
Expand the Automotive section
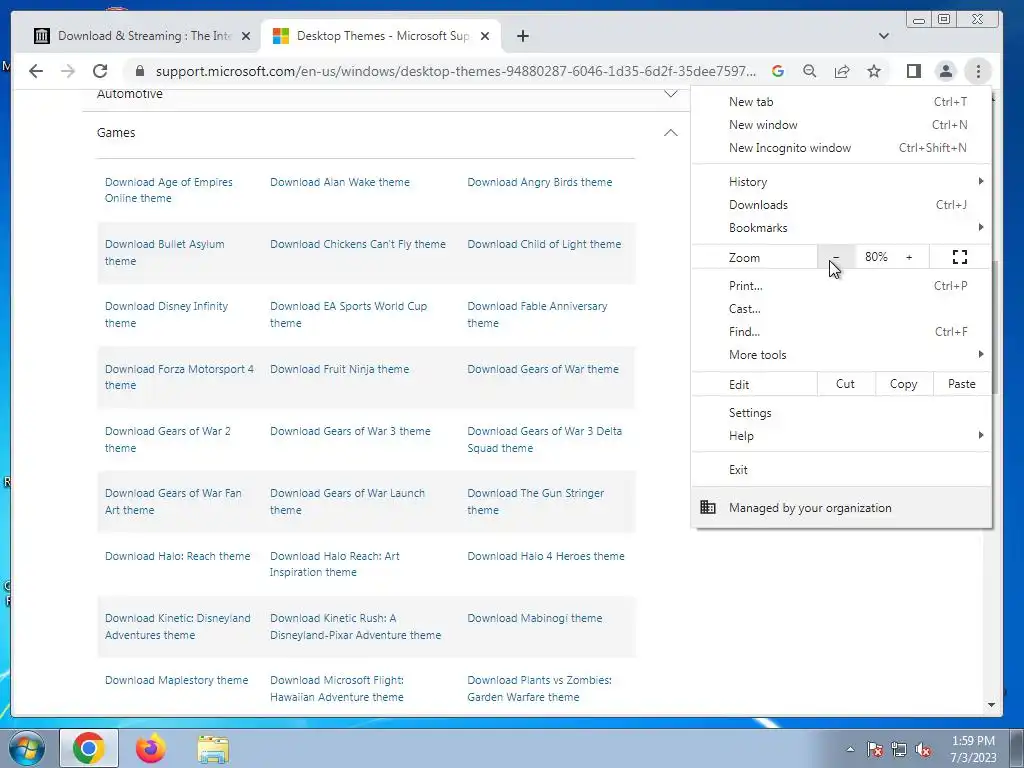point(671,93)
